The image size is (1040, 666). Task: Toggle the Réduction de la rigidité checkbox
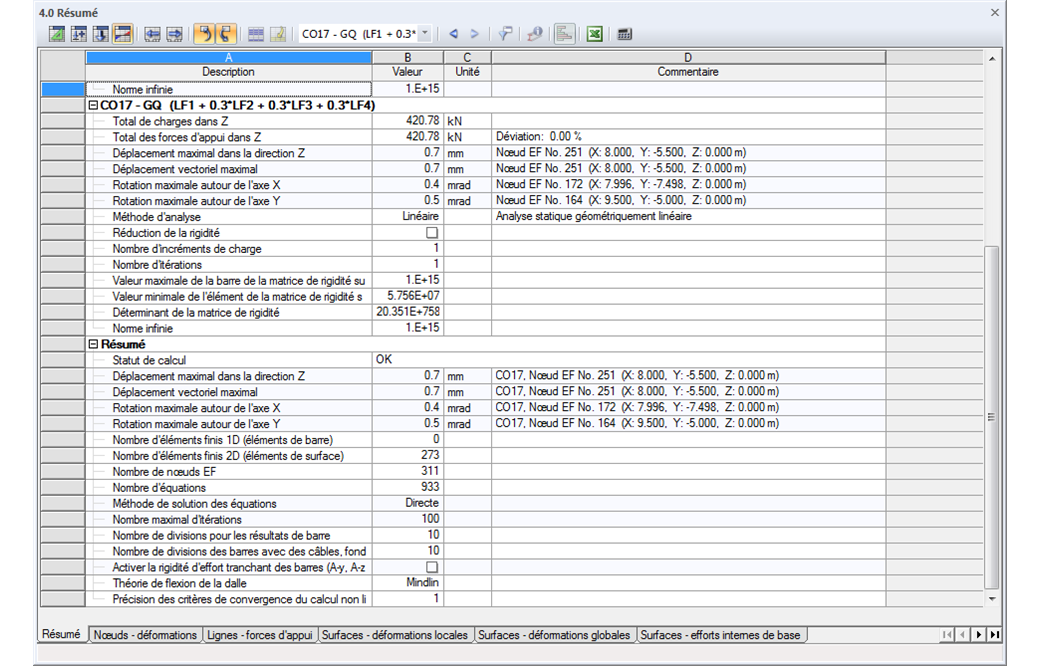point(432,233)
